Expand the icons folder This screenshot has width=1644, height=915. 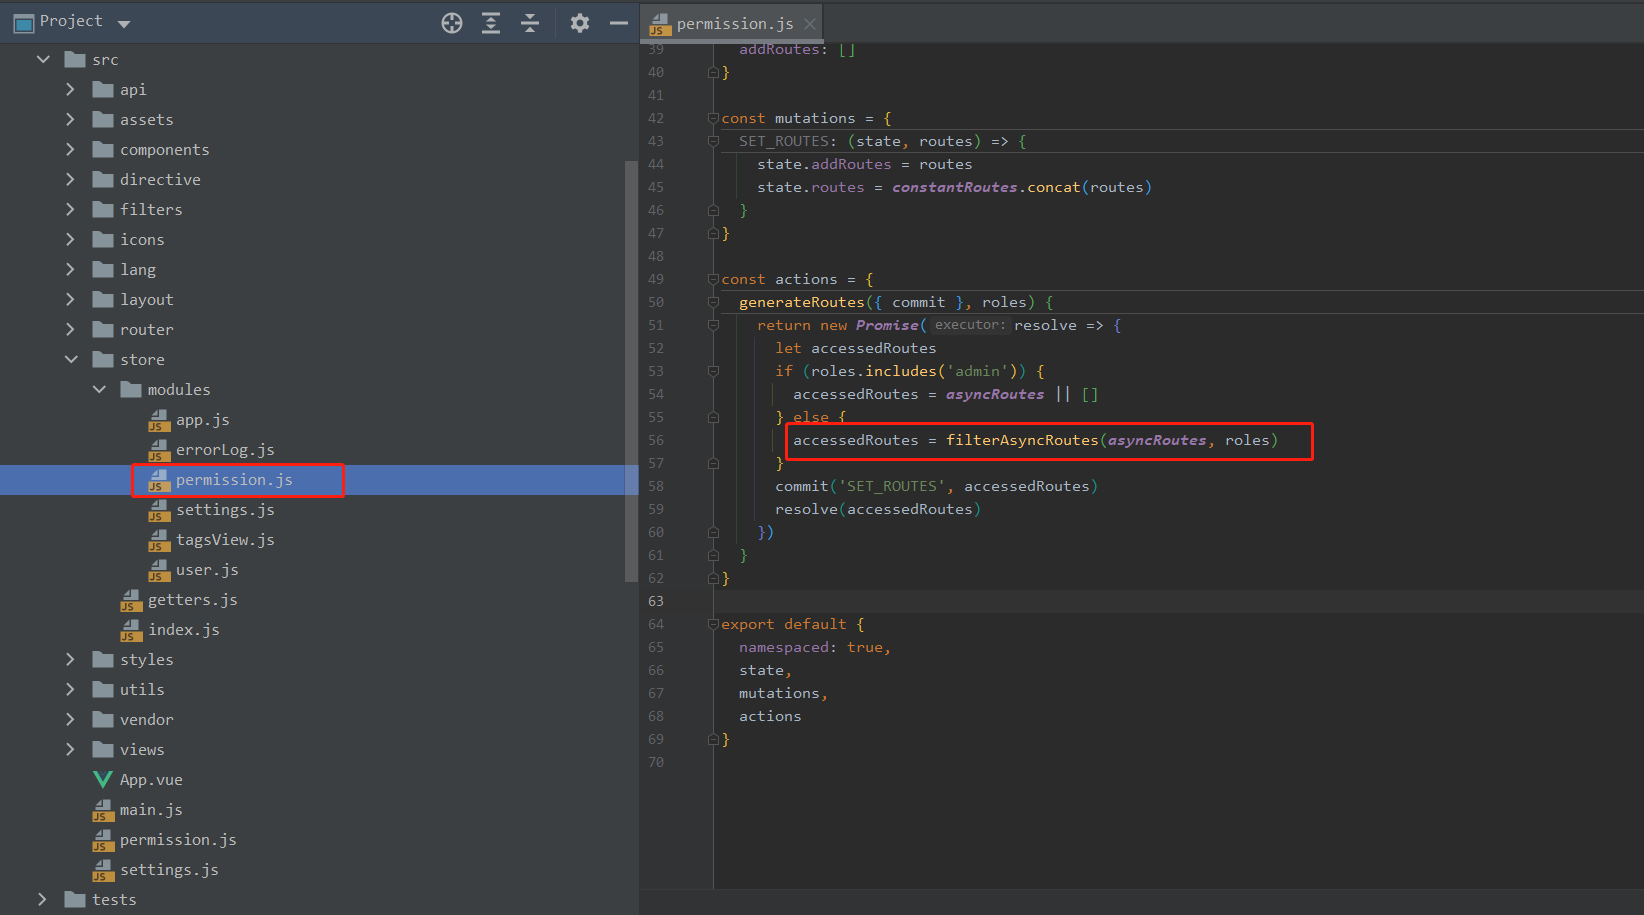pos(70,240)
